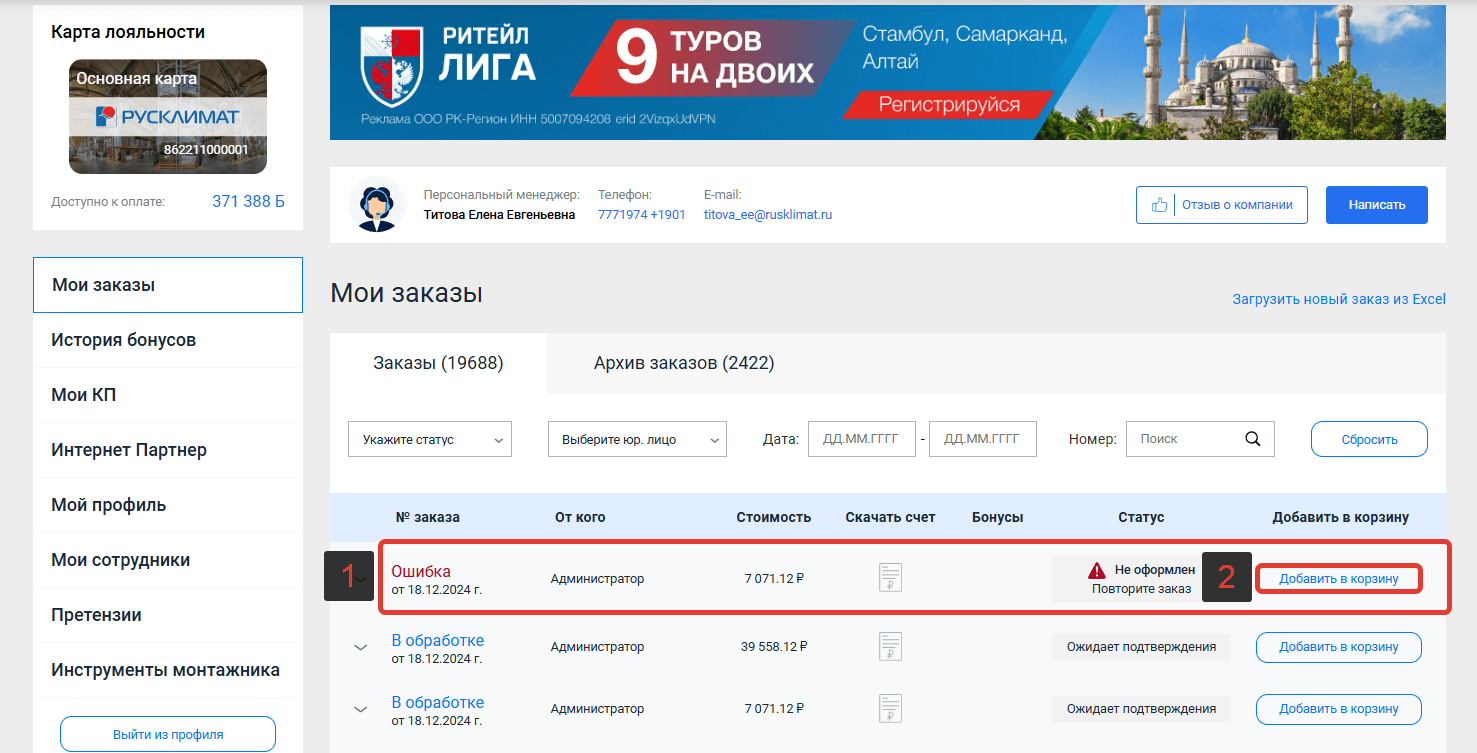The width and height of the screenshot is (1477, 753).
Task: Switch to the Архив заказов (2422) tab
Action: [684, 363]
